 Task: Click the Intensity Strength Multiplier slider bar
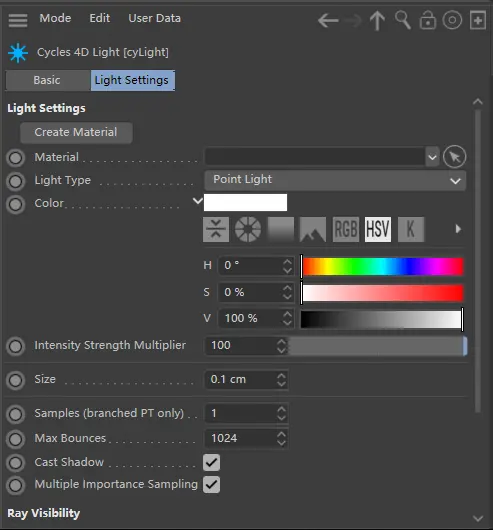(x=377, y=346)
